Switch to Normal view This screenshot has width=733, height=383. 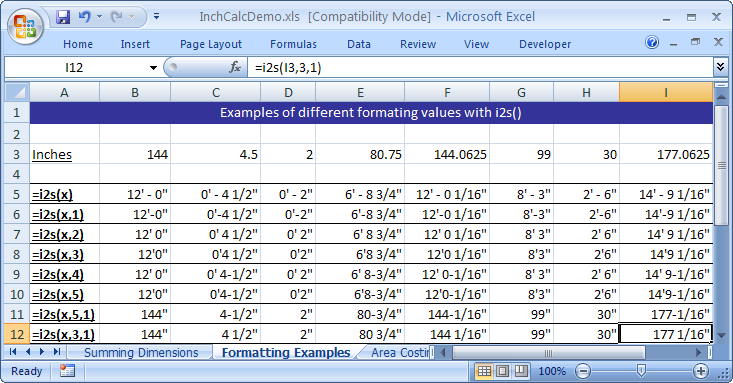click(484, 371)
